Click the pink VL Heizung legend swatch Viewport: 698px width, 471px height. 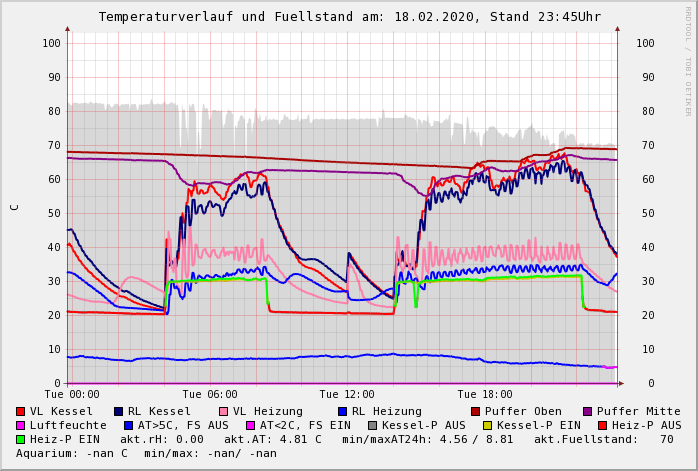(223, 411)
